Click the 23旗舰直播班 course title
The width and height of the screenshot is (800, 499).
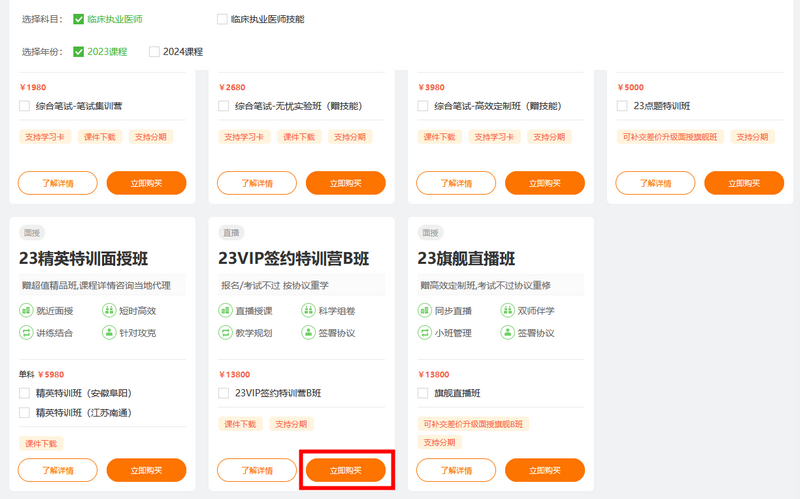tap(466, 259)
